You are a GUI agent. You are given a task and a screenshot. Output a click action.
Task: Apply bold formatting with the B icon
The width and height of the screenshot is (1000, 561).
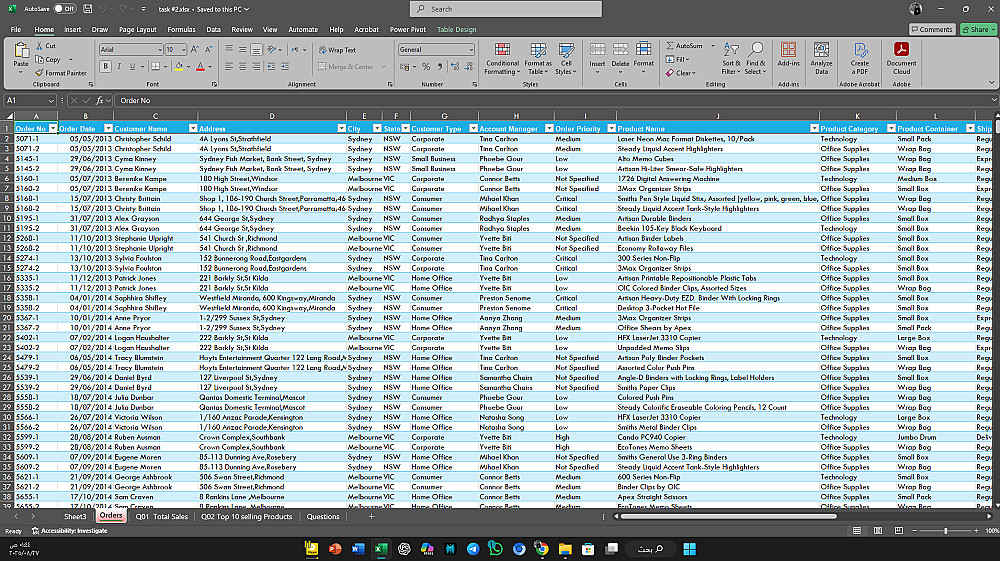coord(105,67)
